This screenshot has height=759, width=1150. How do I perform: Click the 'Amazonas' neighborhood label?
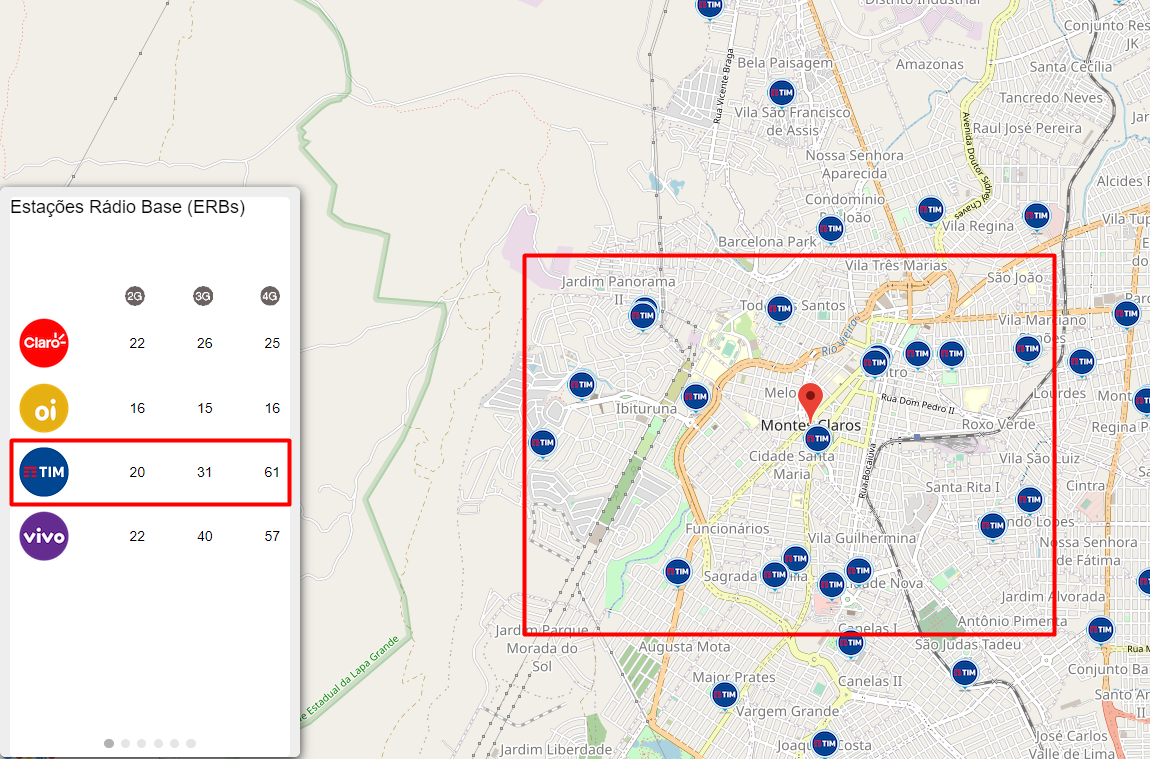point(929,65)
